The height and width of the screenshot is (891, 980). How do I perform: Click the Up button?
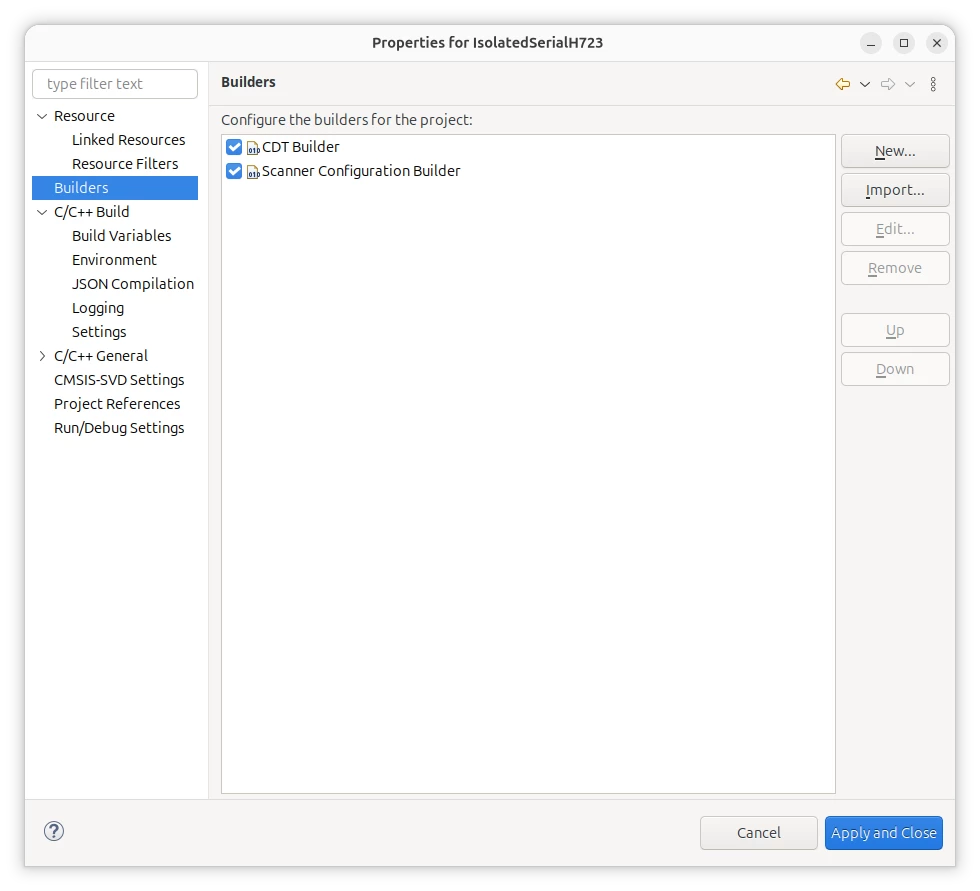pyautogui.click(x=895, y=330)
